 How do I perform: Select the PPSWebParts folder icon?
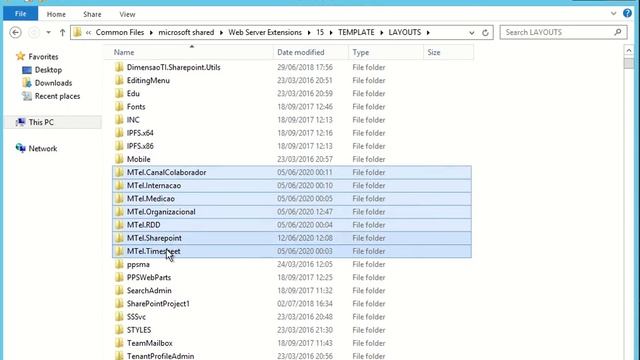point(119,277)
